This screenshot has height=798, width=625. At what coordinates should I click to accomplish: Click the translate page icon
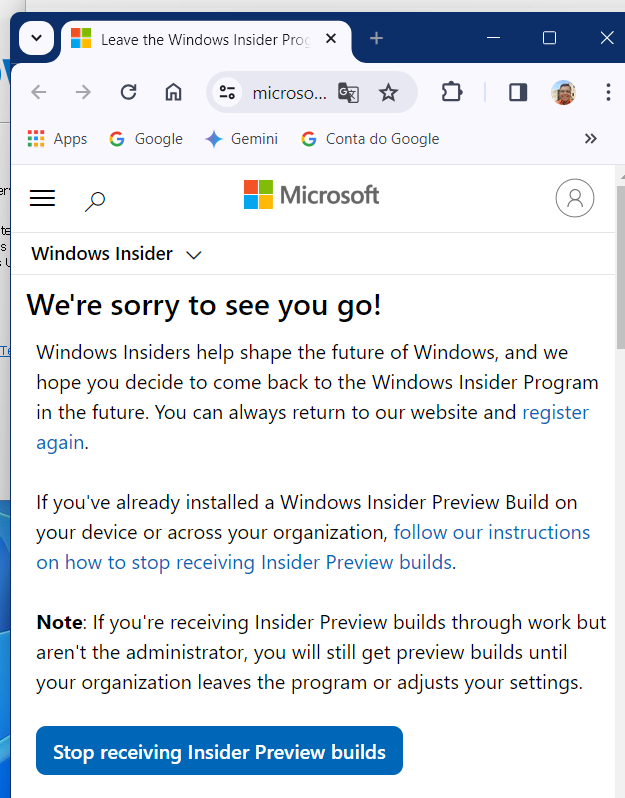348,93
